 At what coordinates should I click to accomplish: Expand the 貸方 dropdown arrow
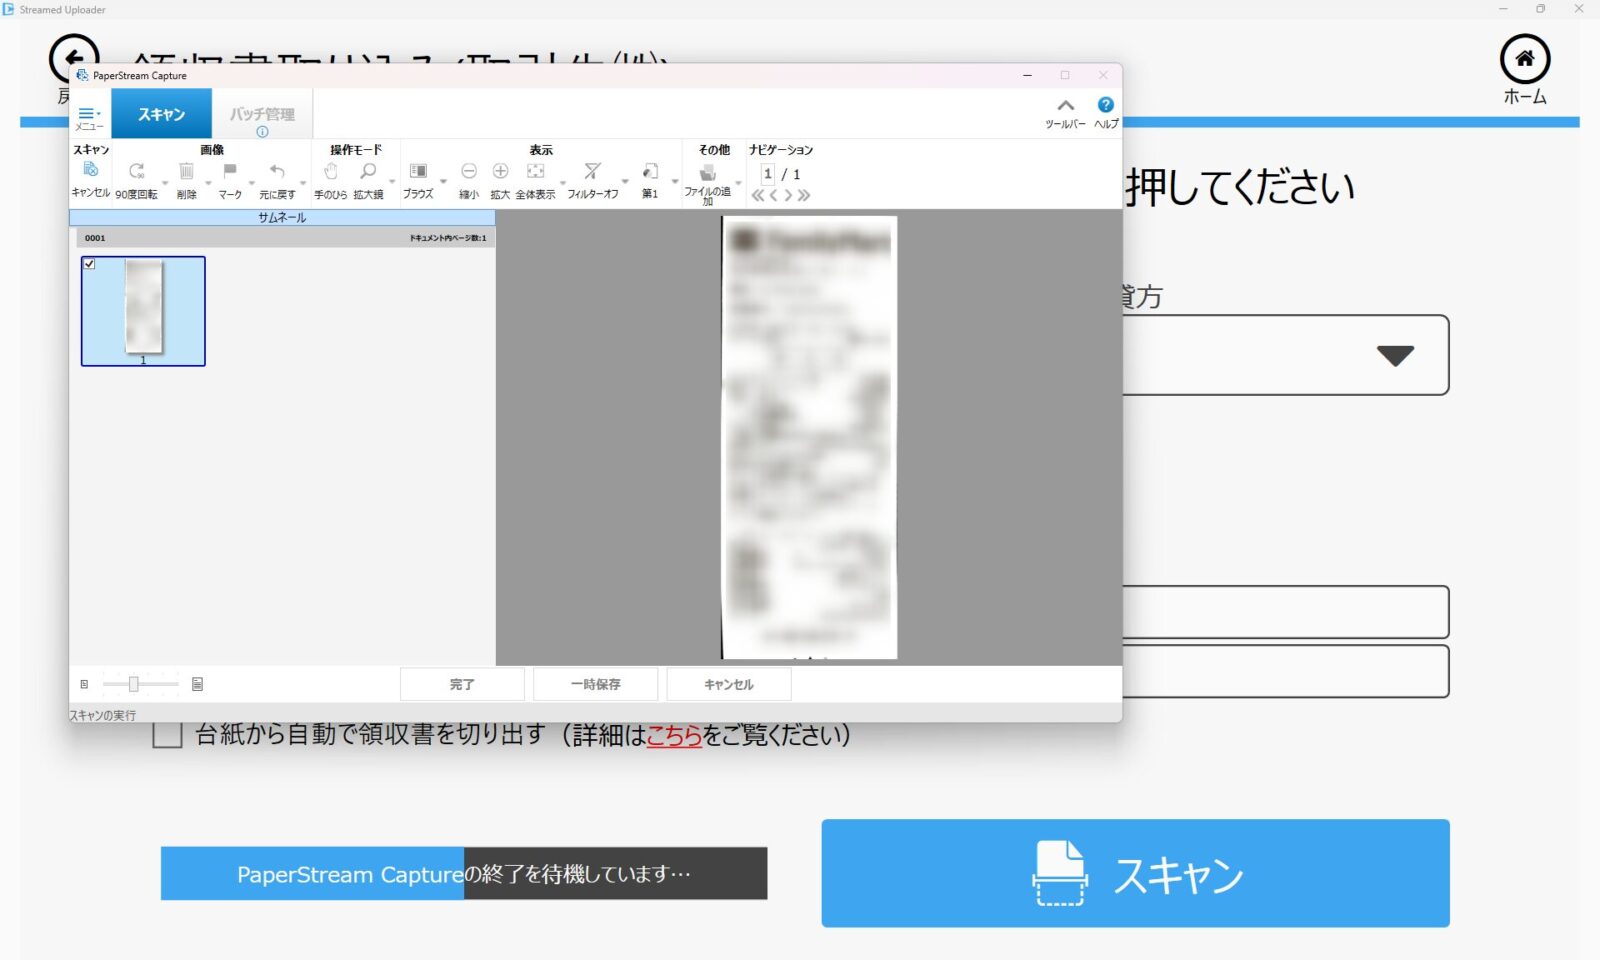(x=1394, y=355)
